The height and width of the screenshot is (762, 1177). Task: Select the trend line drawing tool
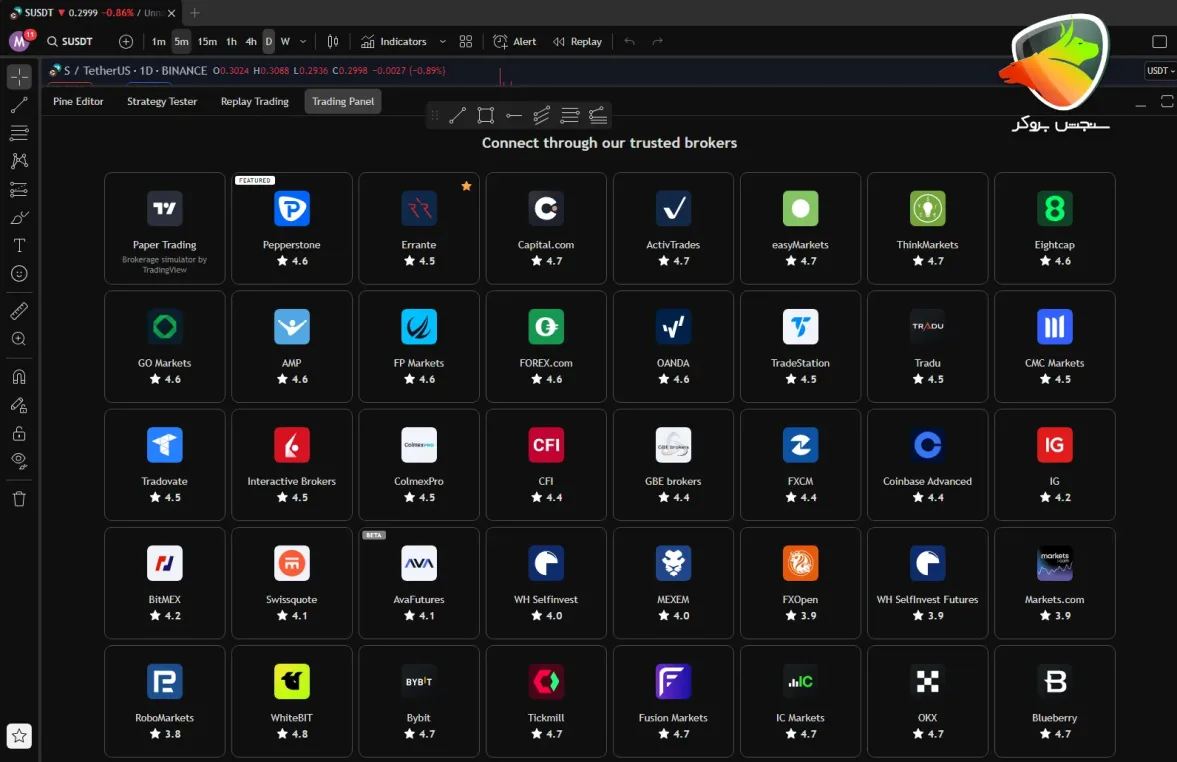point(20,105)
